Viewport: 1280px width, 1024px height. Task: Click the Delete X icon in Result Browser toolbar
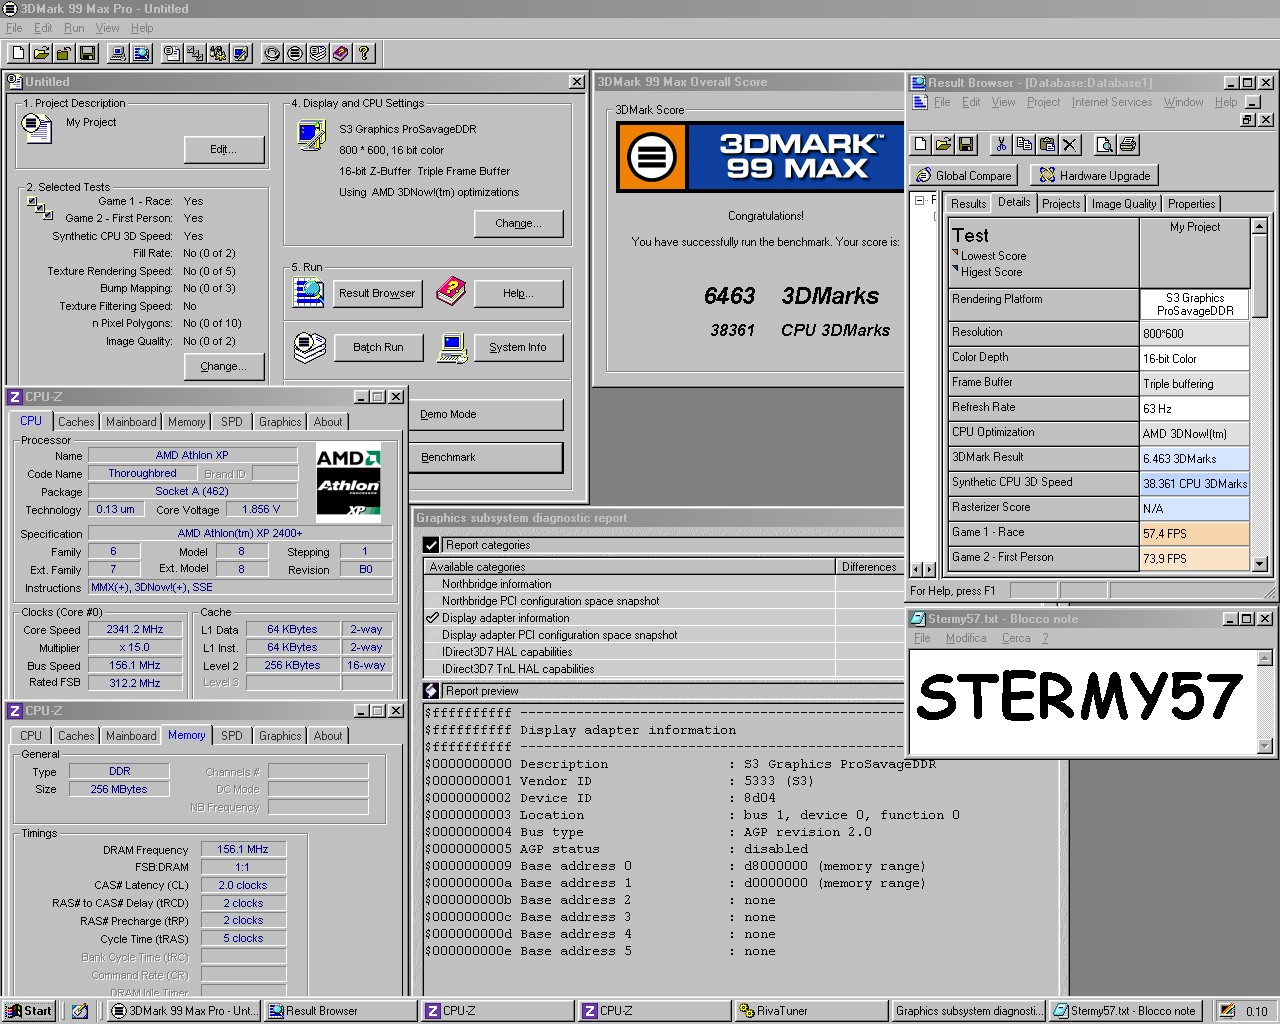point(1070,145)
